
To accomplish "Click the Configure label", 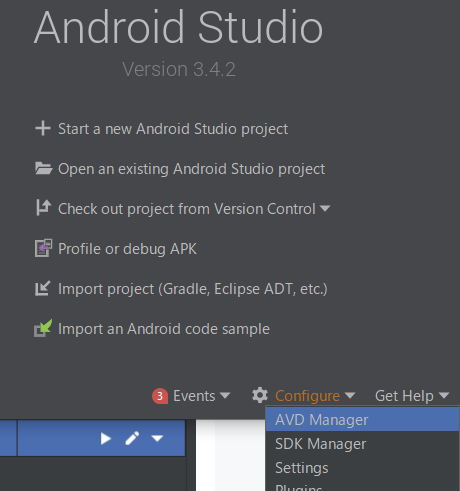I will coord(307,396).
